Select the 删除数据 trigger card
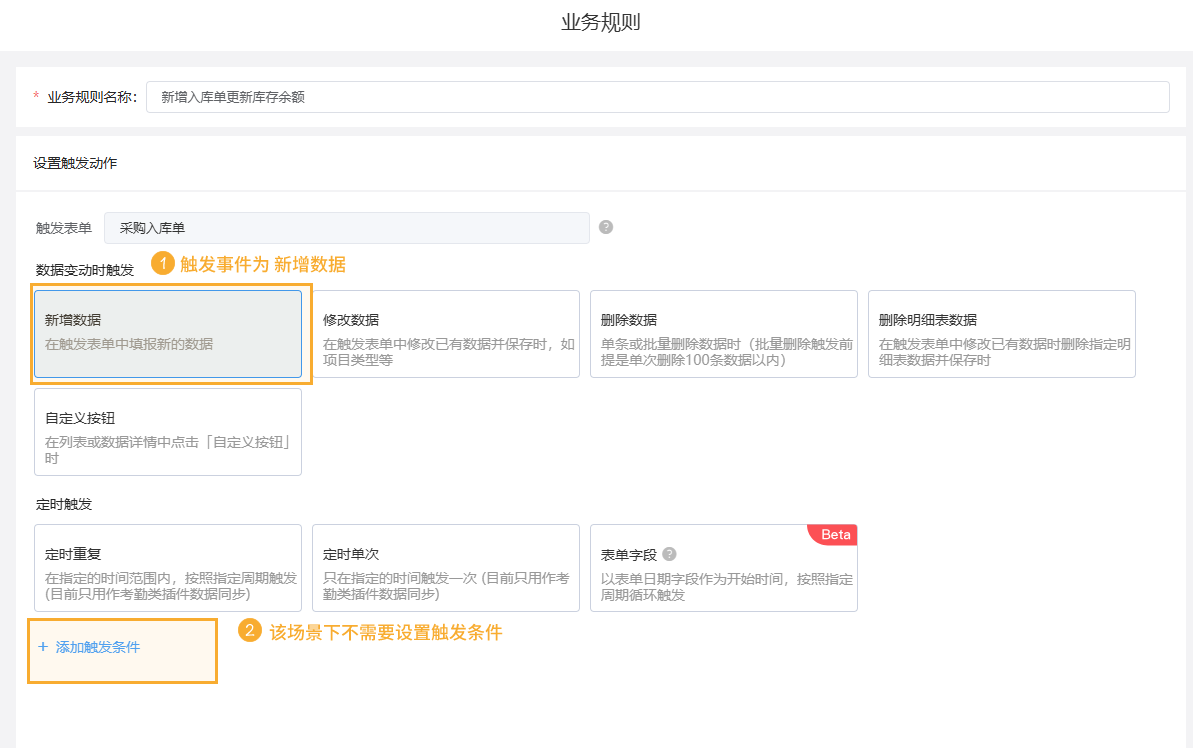This screenshot has height=748, width=1193. coord(723,334)
